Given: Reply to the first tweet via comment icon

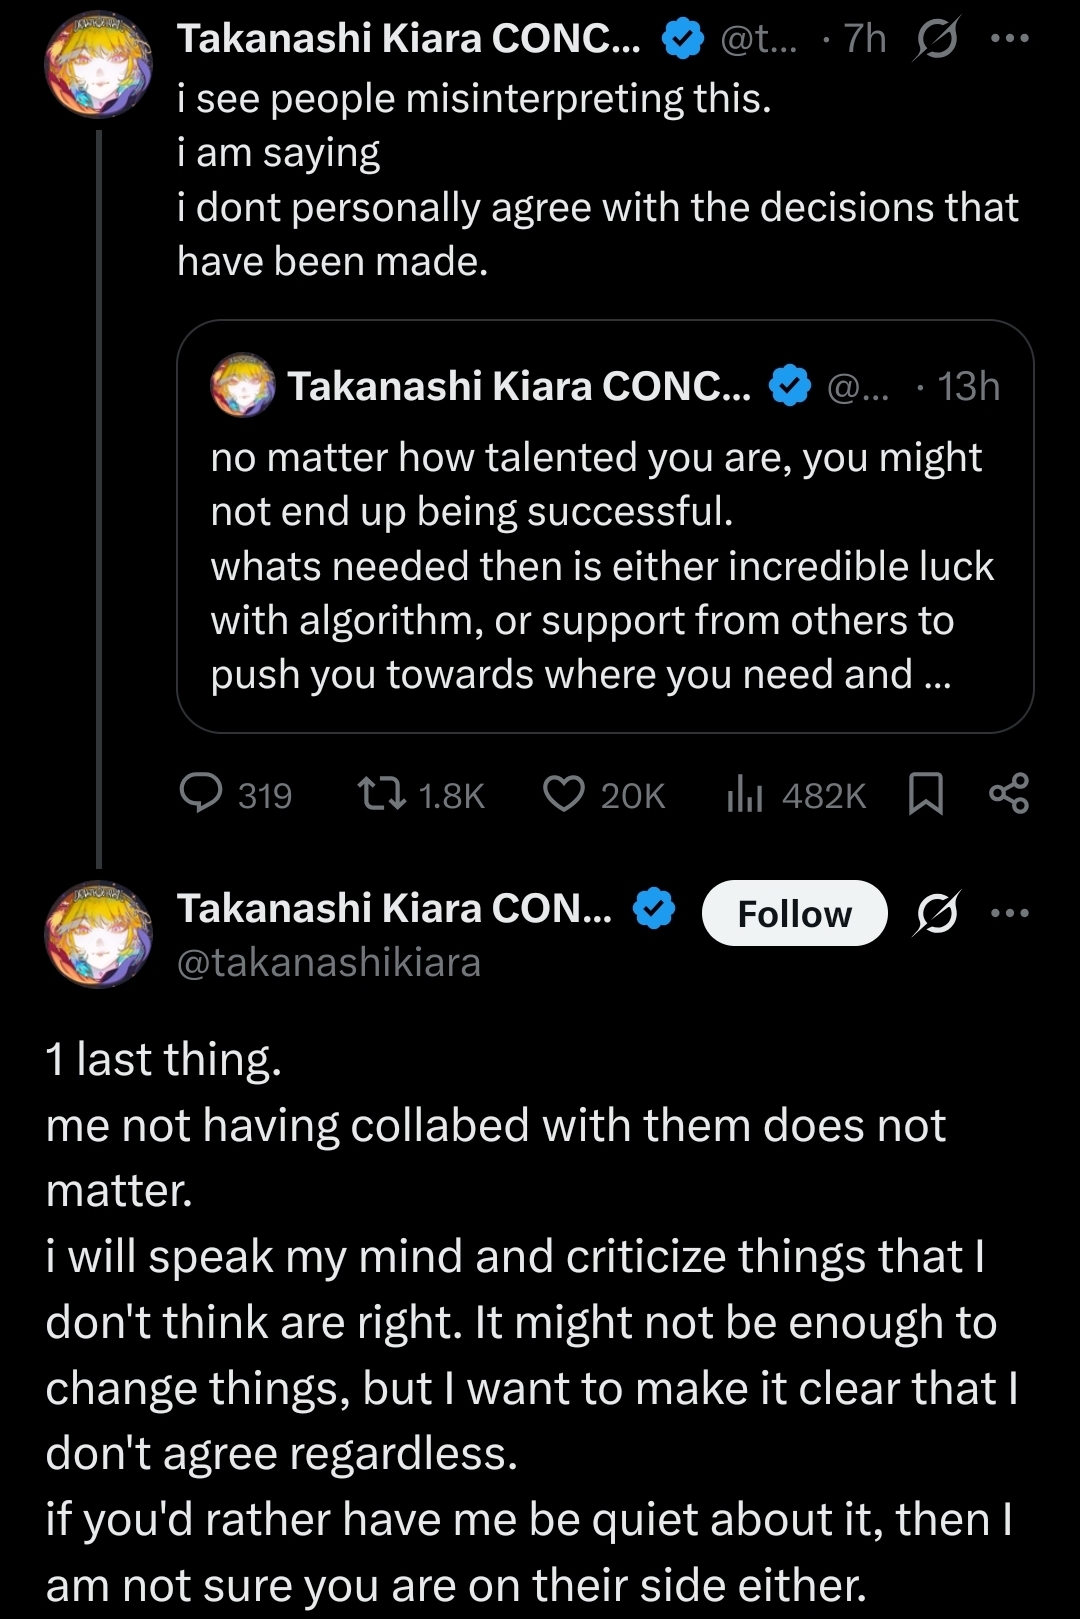Looking at the screenshot, I should point(201,794).
